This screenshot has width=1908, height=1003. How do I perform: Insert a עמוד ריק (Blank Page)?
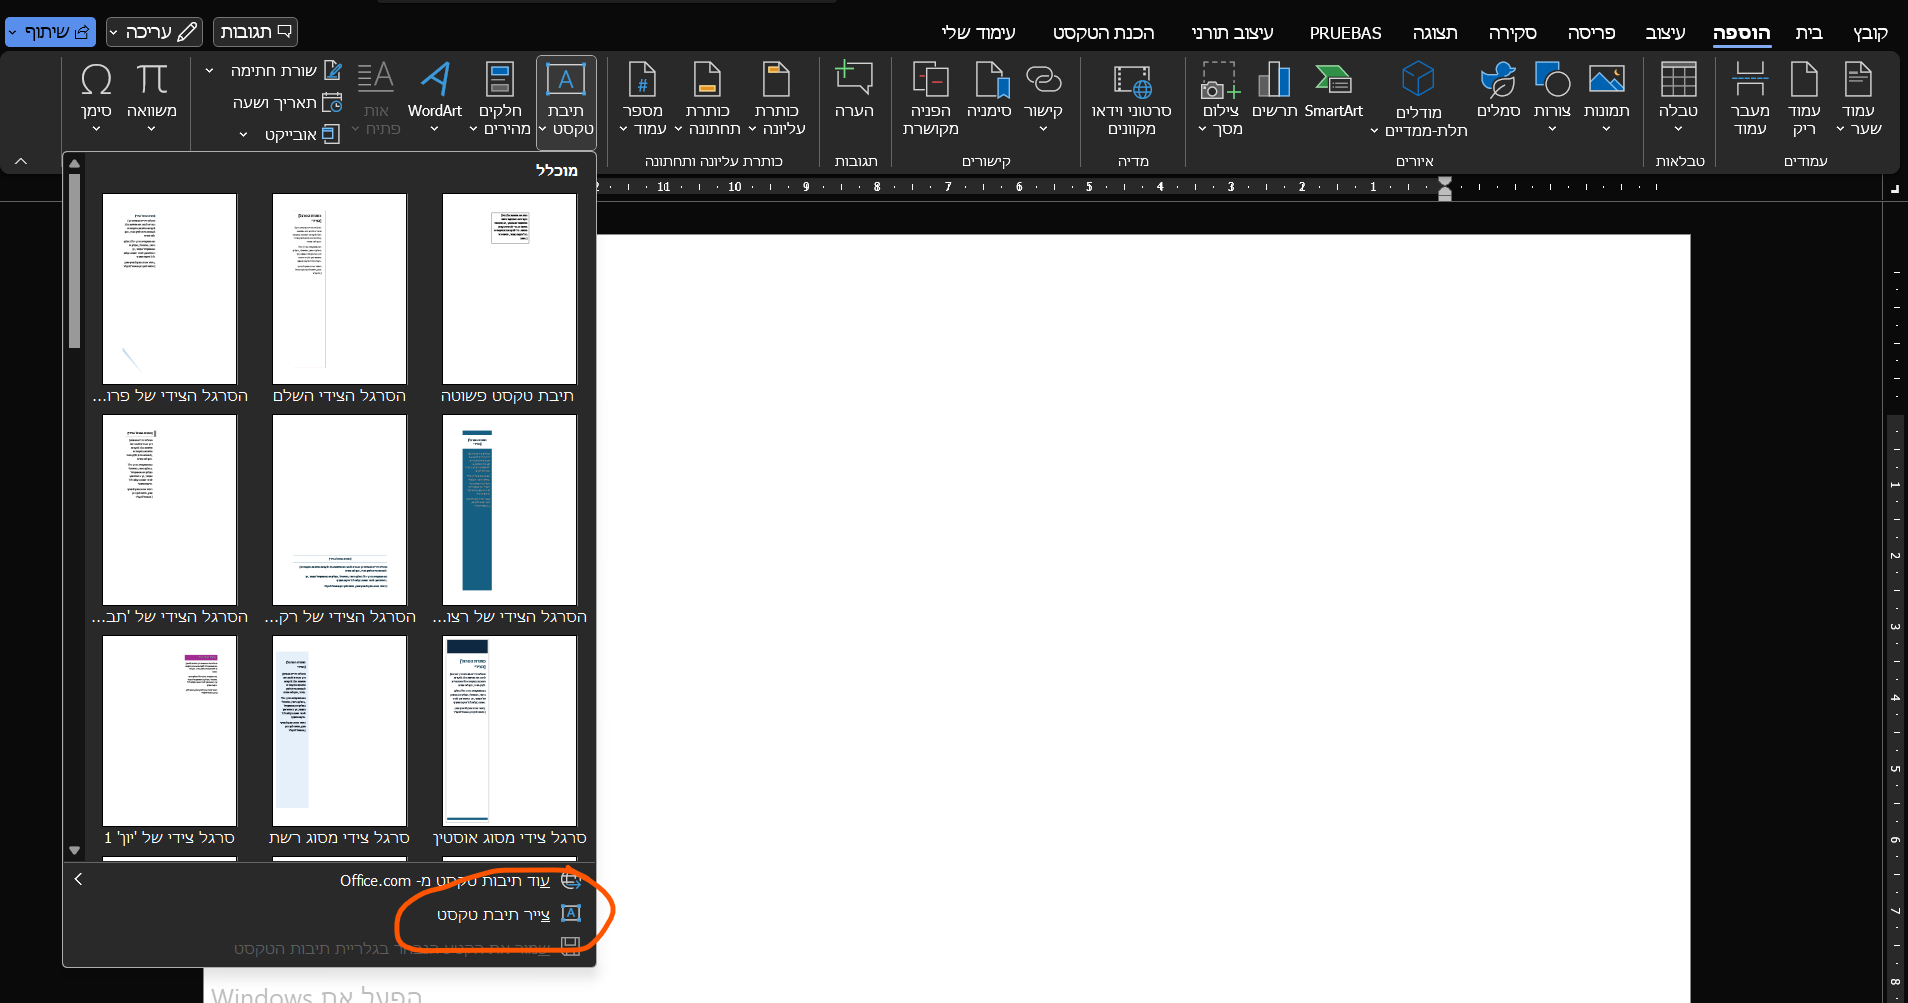(1804, 99)
